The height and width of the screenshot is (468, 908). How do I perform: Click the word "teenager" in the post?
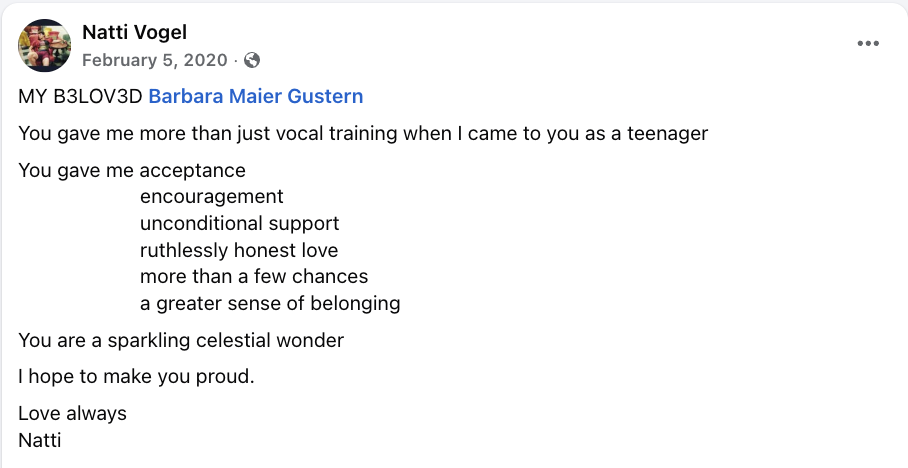pyautogui.click(x=666, y=134)
